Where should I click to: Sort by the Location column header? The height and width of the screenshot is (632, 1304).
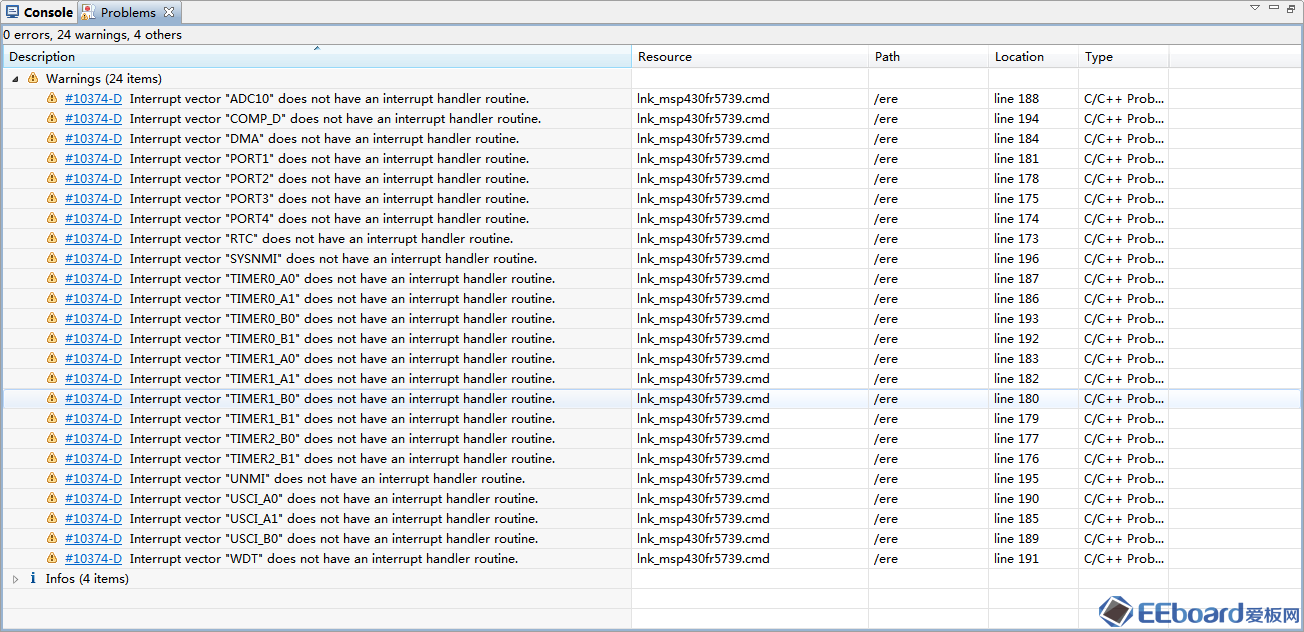tap(1033, 57)
